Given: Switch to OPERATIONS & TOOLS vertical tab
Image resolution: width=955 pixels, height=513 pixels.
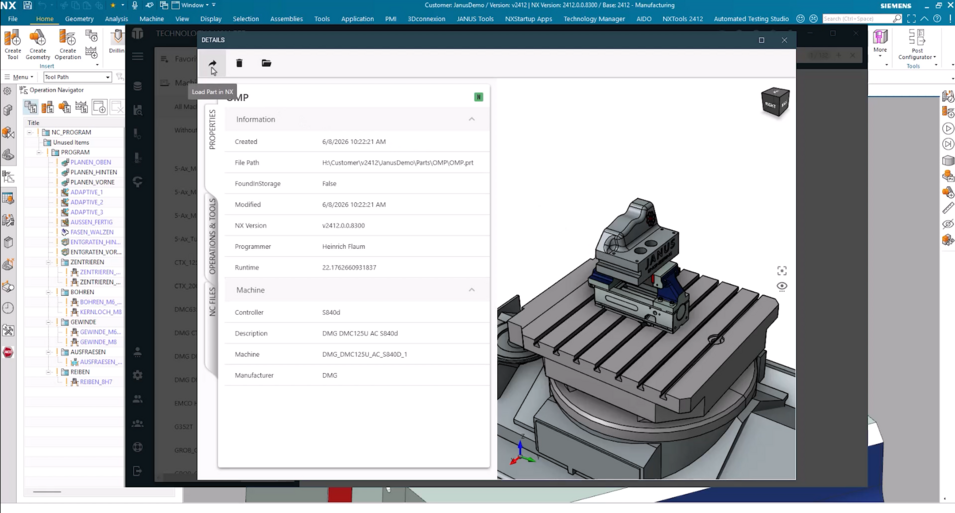Looking at the screenshot, I should tap(213, 236).
